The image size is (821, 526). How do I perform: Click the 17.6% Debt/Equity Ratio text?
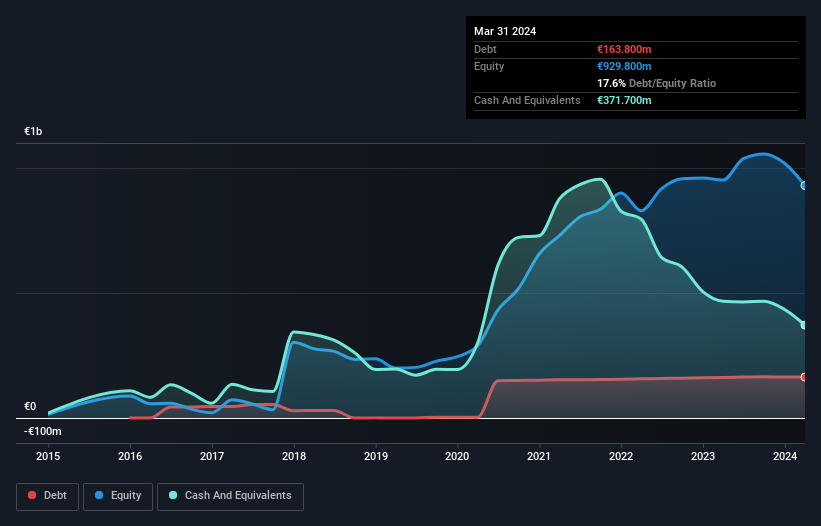(x=657, y=83)
